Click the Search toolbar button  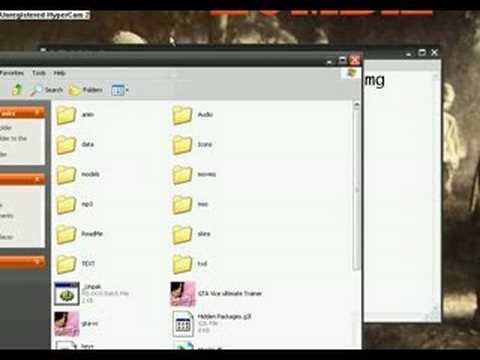(x=47, y=90)
